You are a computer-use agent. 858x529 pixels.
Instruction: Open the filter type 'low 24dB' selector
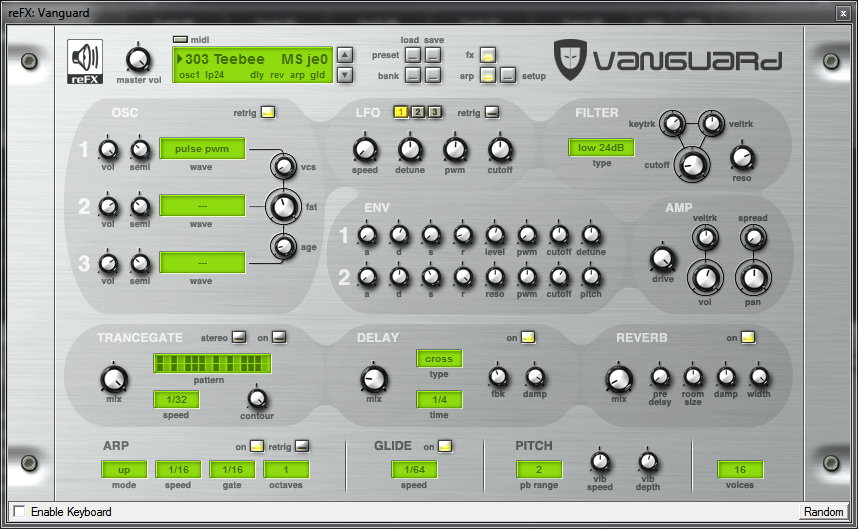point(601,148)
